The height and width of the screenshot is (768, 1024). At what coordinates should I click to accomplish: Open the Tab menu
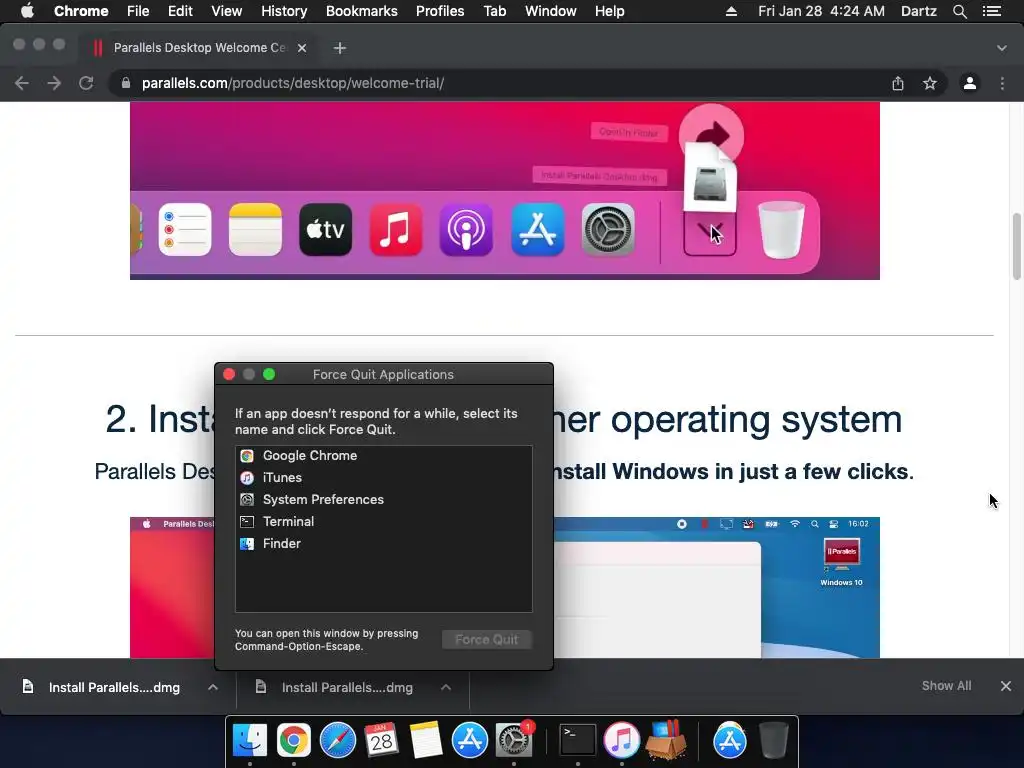pyautogui.click(x=494, y=11)
